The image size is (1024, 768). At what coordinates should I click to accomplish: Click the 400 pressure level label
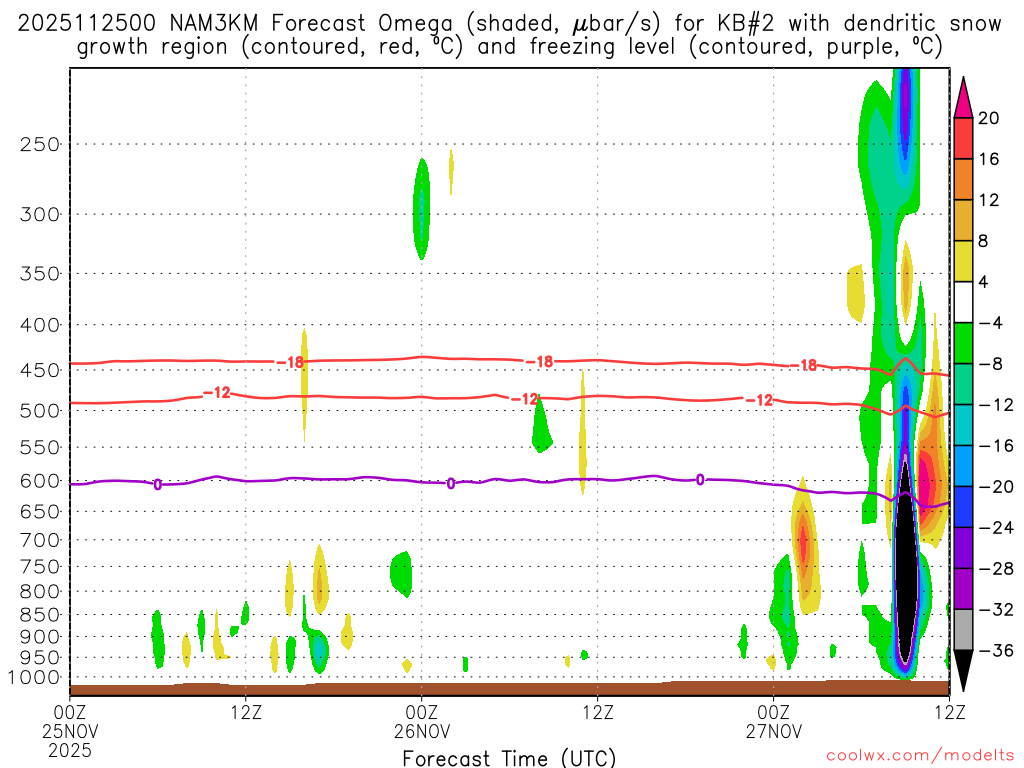pyautogui.click(x=40, y=325)
